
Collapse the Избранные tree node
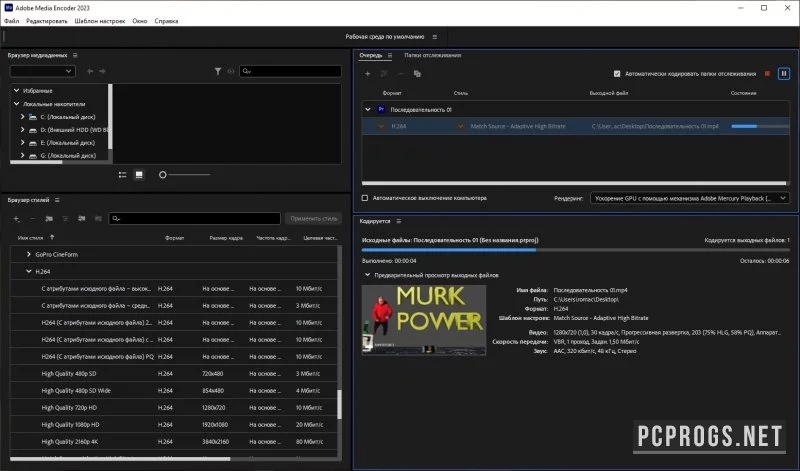[16, 90]
